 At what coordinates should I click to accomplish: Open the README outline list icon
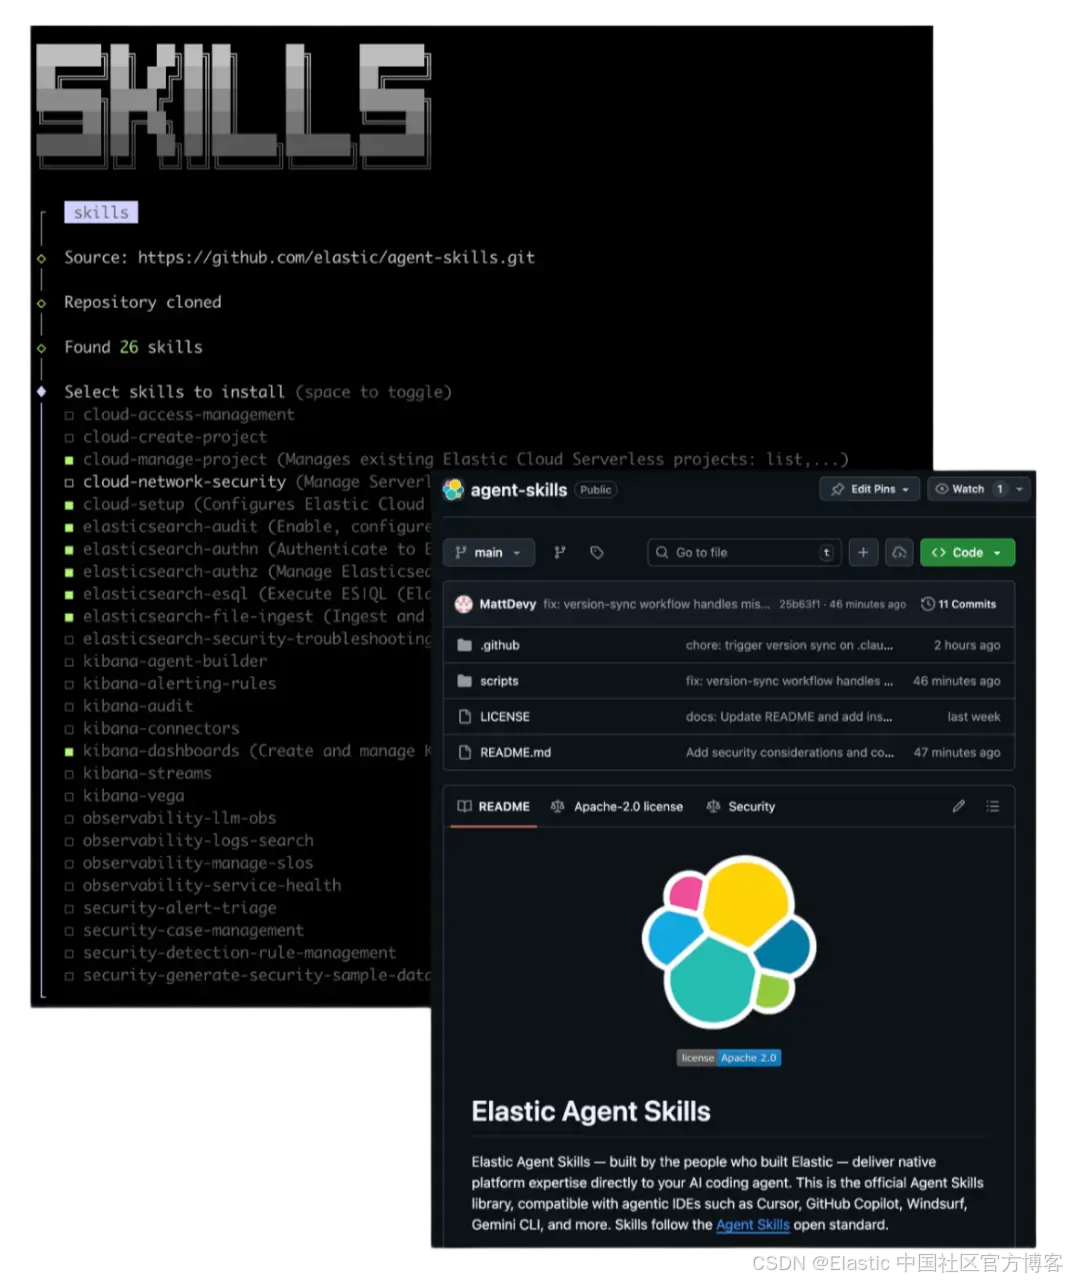coord(992,806)
